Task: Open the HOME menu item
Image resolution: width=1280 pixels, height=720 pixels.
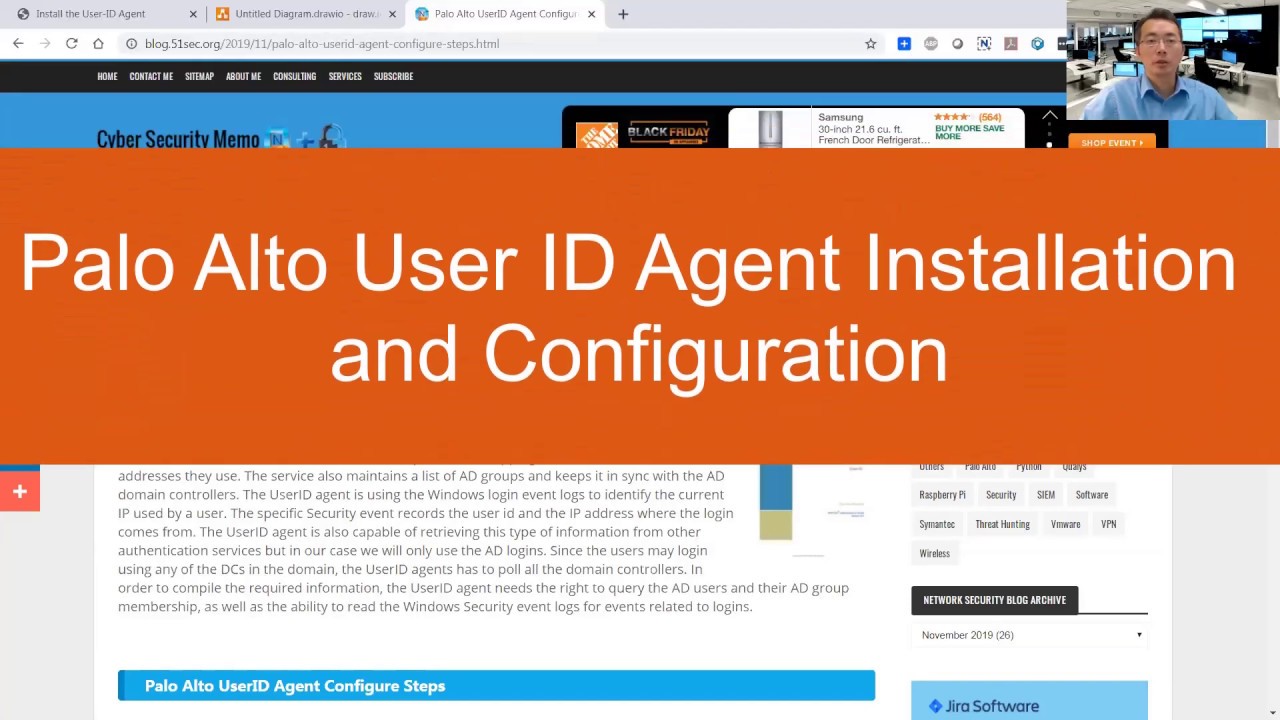Action: click(x=107, y=76)
